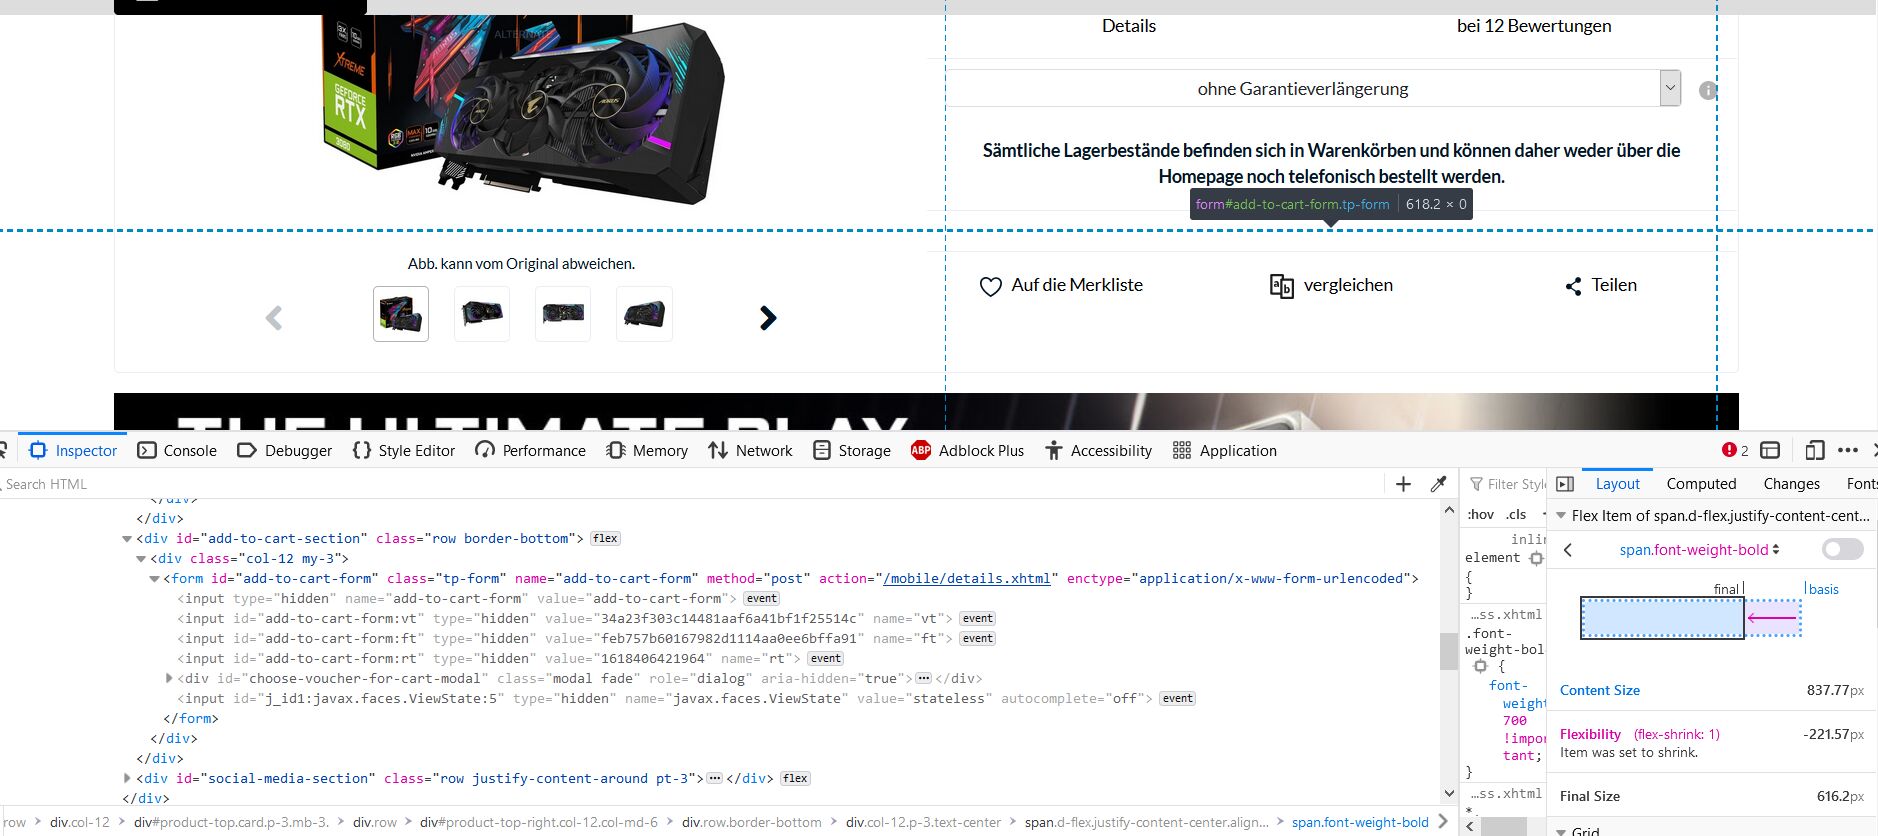Select span.font-weight-bold breadcrumb
Image resolution: width=1878 pixels, height=836 pixels.
coord(1360,822)
